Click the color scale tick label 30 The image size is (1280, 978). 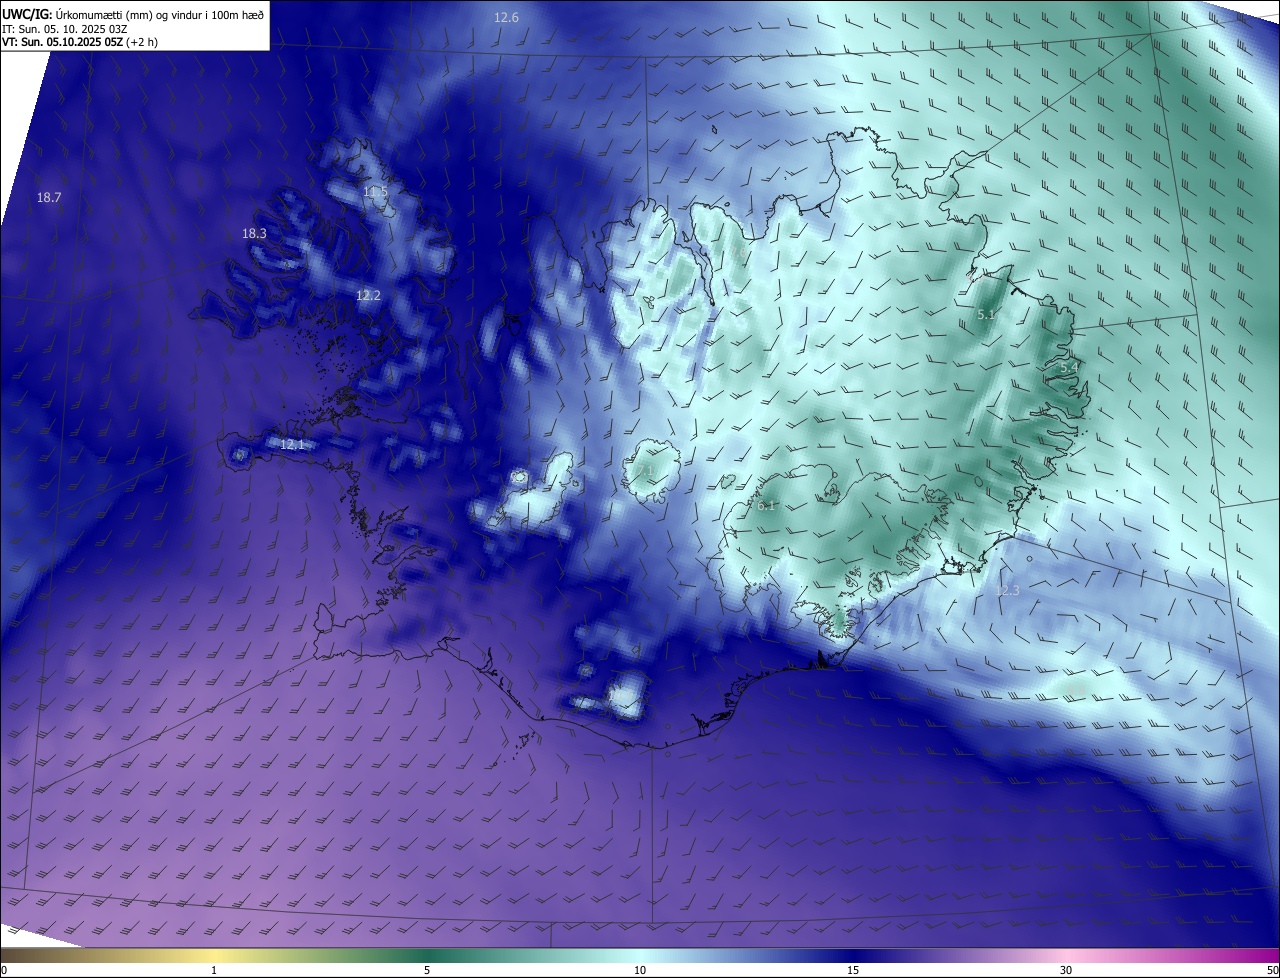tap(1066, 971)
